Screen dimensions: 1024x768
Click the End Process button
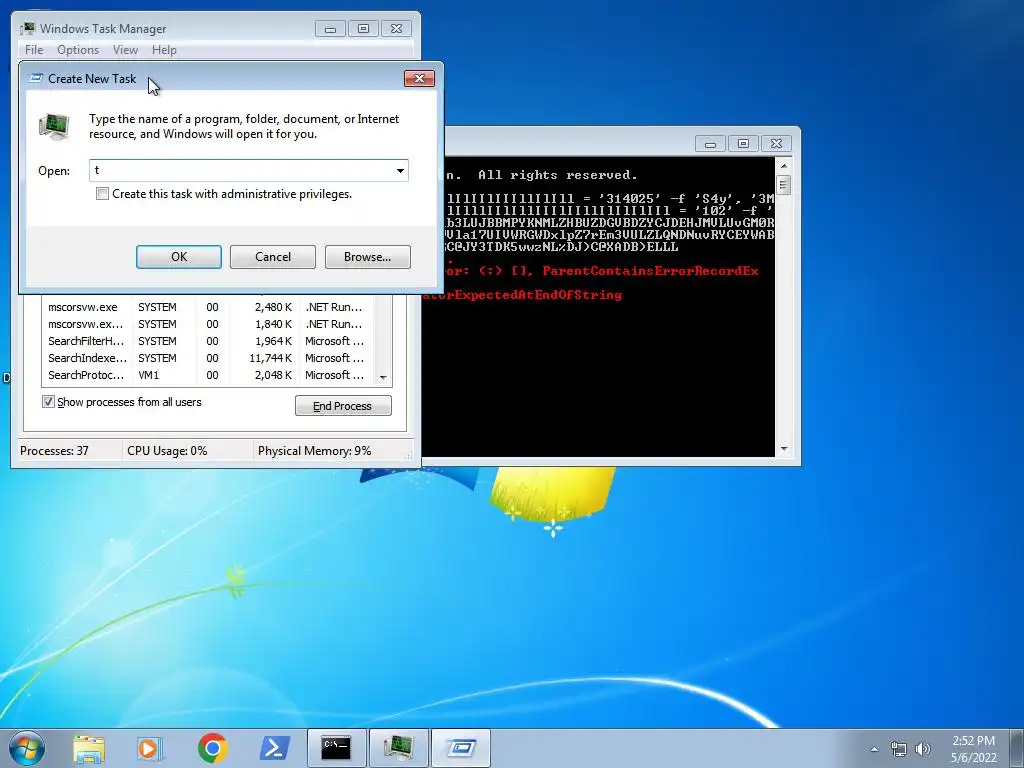343,406
